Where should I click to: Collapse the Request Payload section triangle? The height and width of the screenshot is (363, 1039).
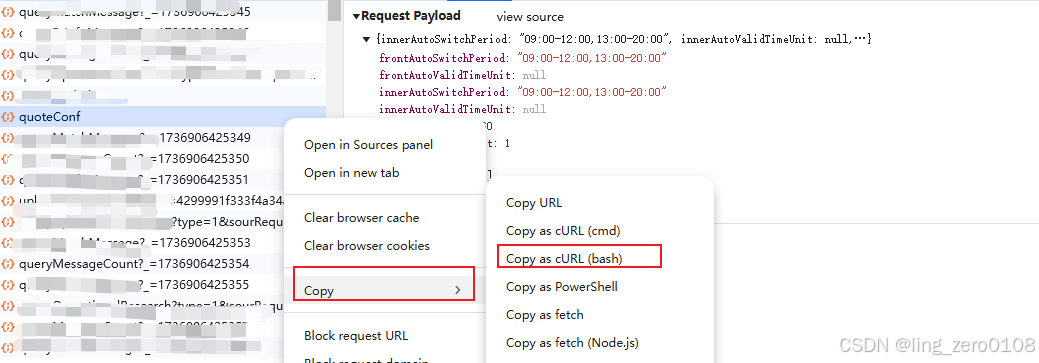click(x=356, y=17)
